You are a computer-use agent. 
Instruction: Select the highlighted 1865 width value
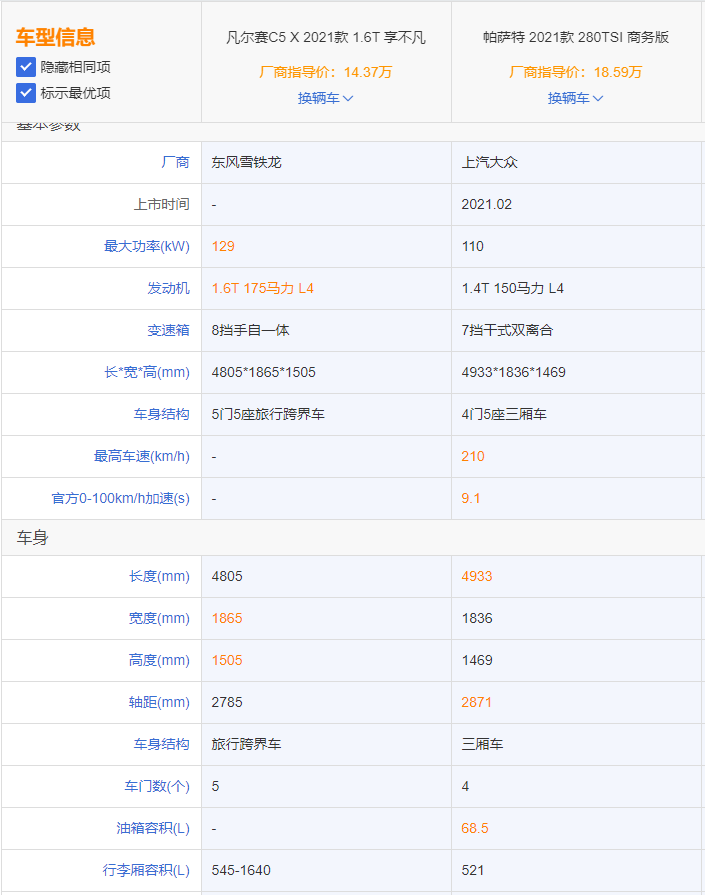coord(227,618)
